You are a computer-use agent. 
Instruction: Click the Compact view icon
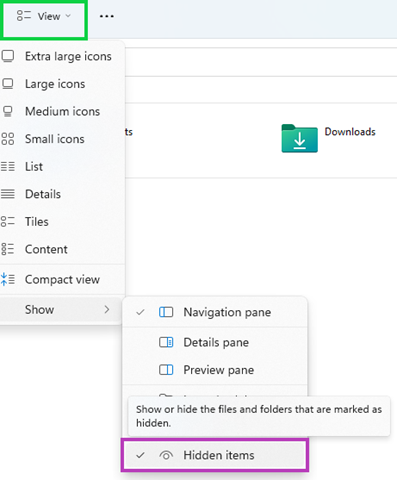tap(8, 279)
